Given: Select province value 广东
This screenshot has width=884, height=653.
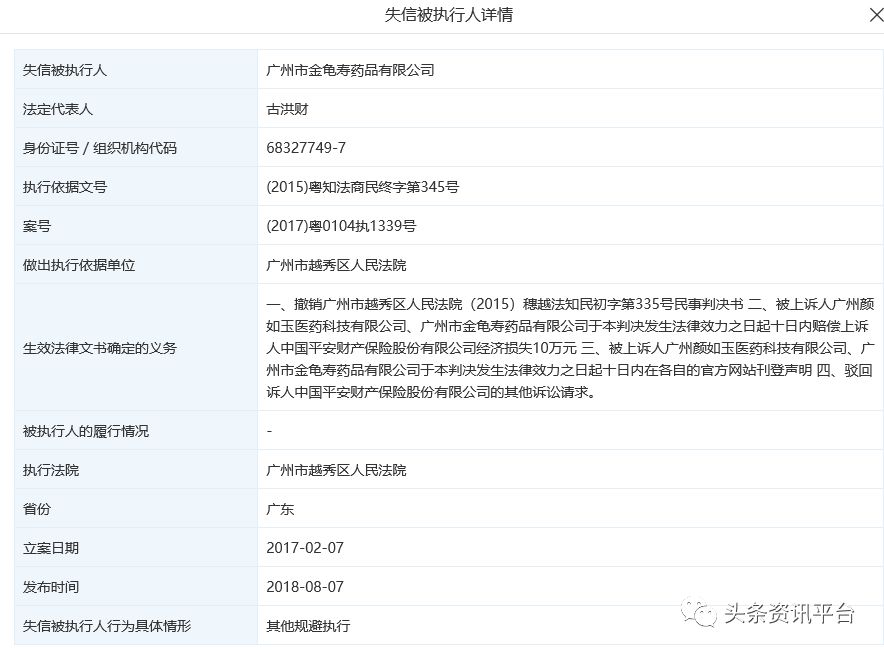Looking at the screenshot, I should (281, 509).
